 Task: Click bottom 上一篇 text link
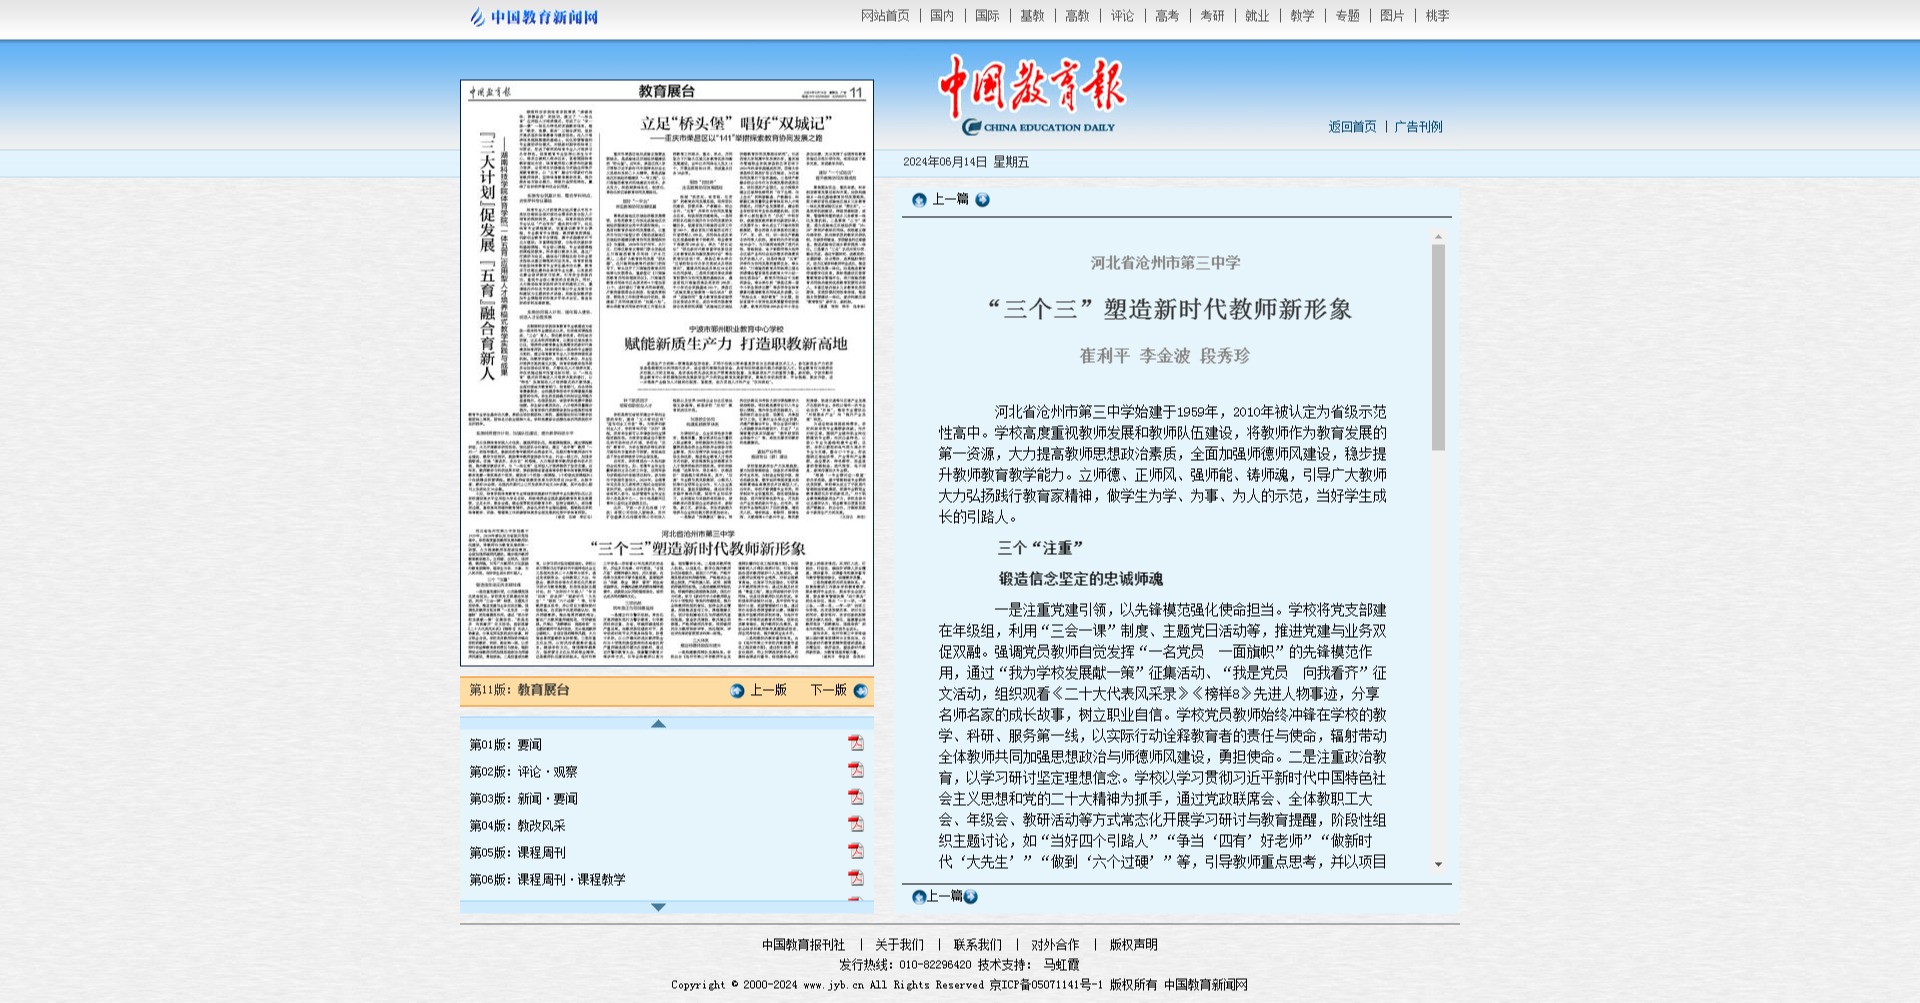944,896
